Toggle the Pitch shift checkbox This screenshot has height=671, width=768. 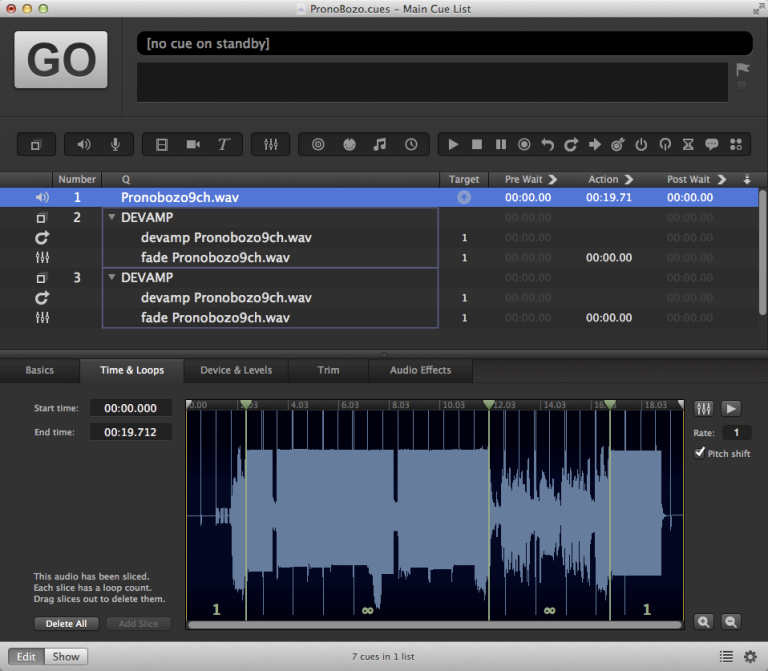[700, 453]
